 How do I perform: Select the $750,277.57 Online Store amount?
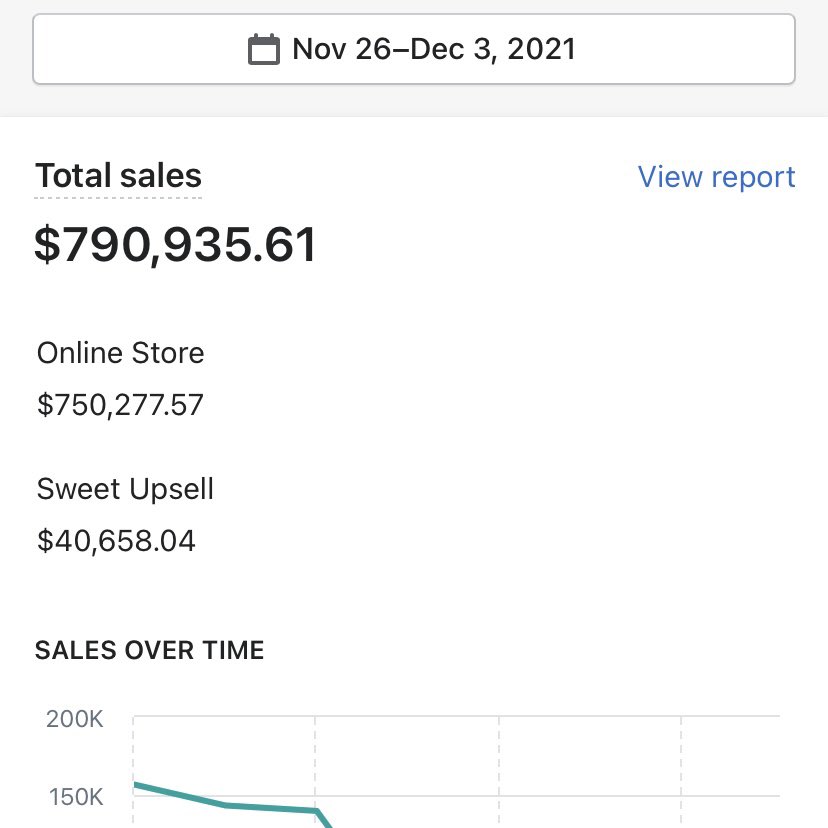coord(120,405)
